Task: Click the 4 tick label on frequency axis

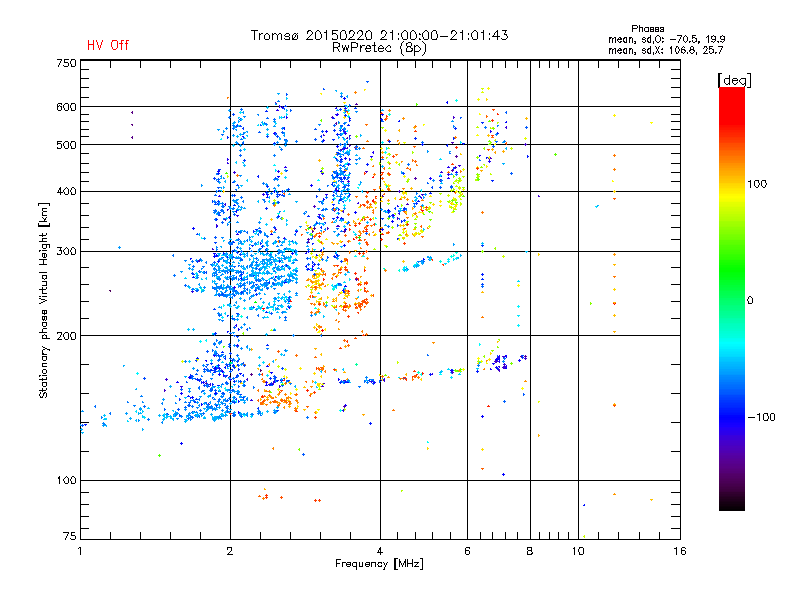Action: click(380, 551)
